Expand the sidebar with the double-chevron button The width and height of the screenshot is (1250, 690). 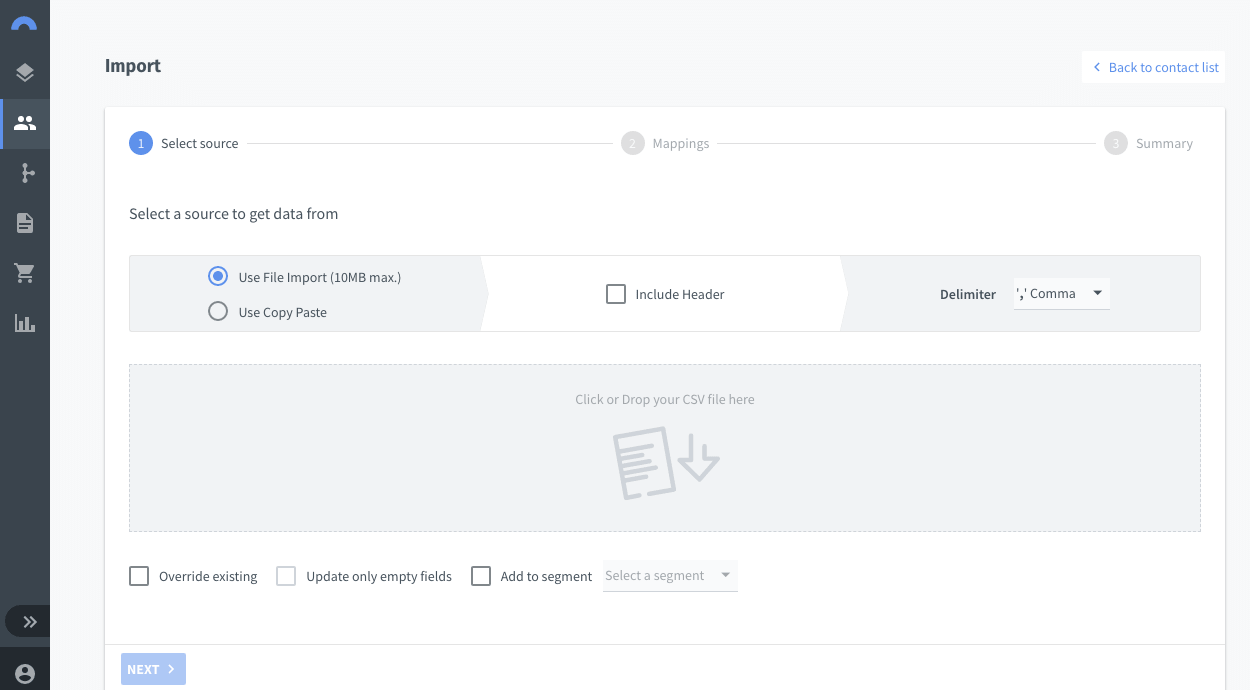coord(30,622)
